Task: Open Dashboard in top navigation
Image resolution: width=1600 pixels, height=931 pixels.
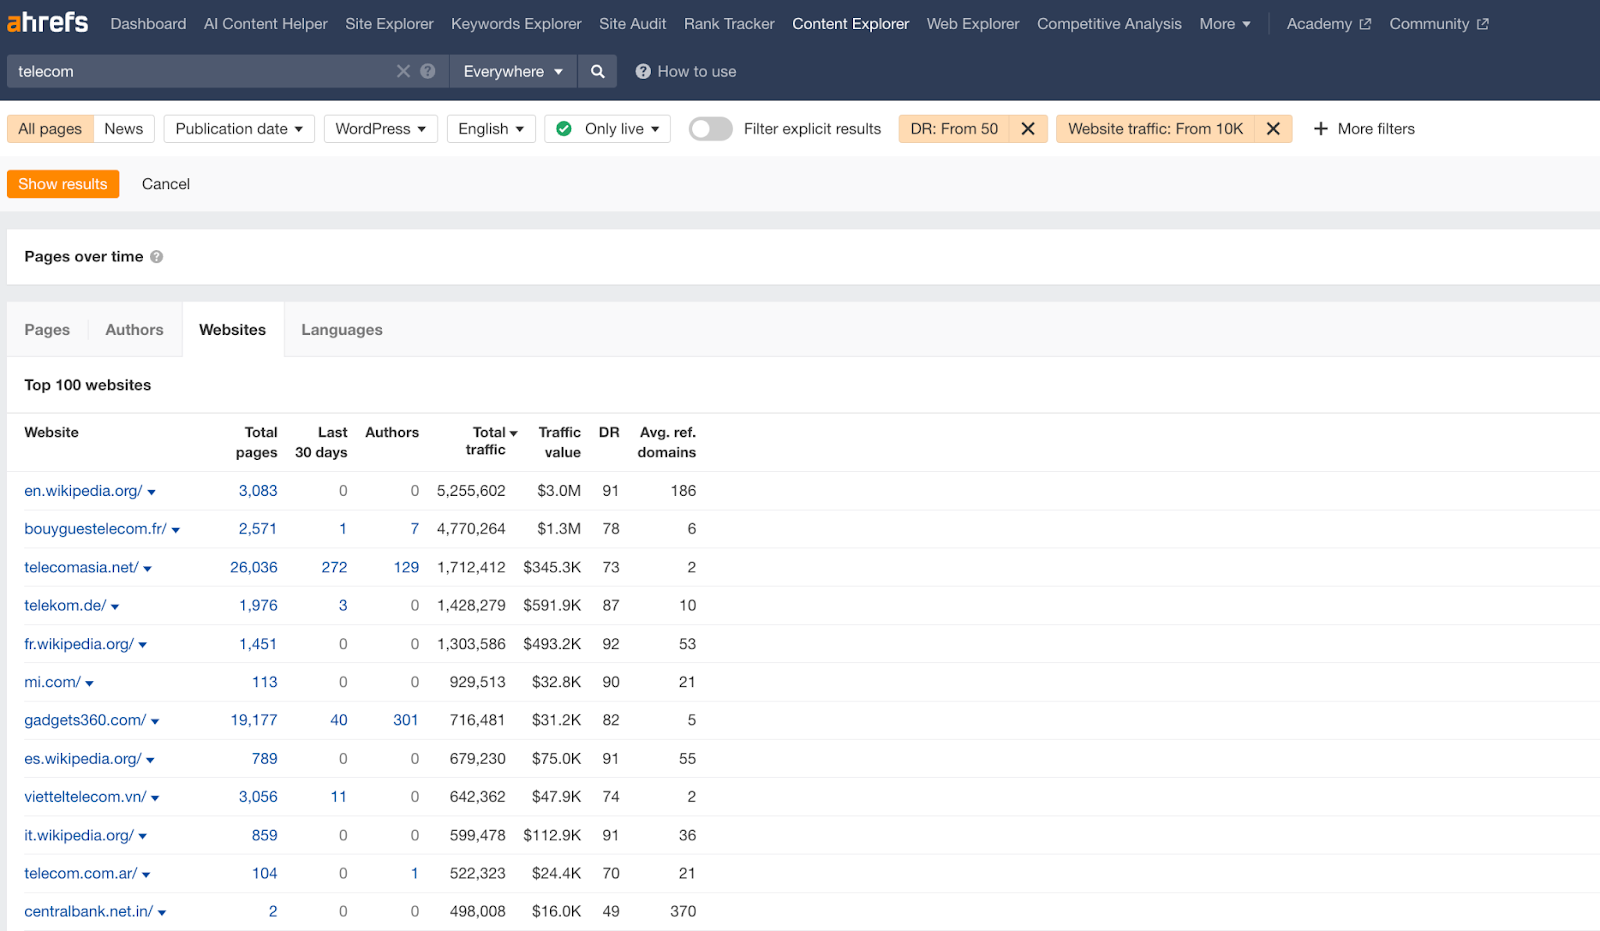Action: coord(148,23)
